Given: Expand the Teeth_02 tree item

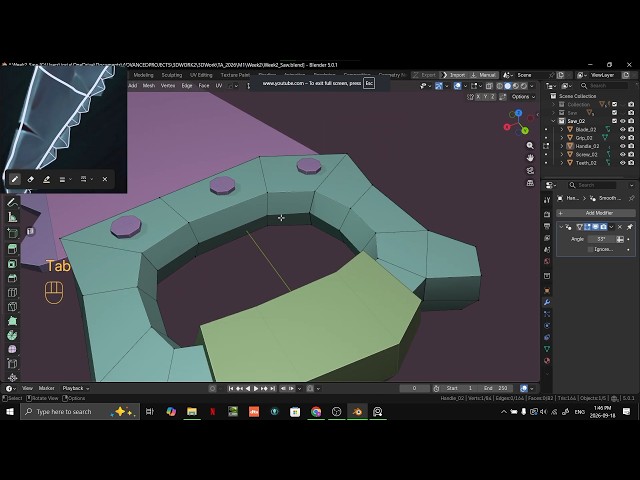Looking at the screenshot, I should click(x=562, y=163).
